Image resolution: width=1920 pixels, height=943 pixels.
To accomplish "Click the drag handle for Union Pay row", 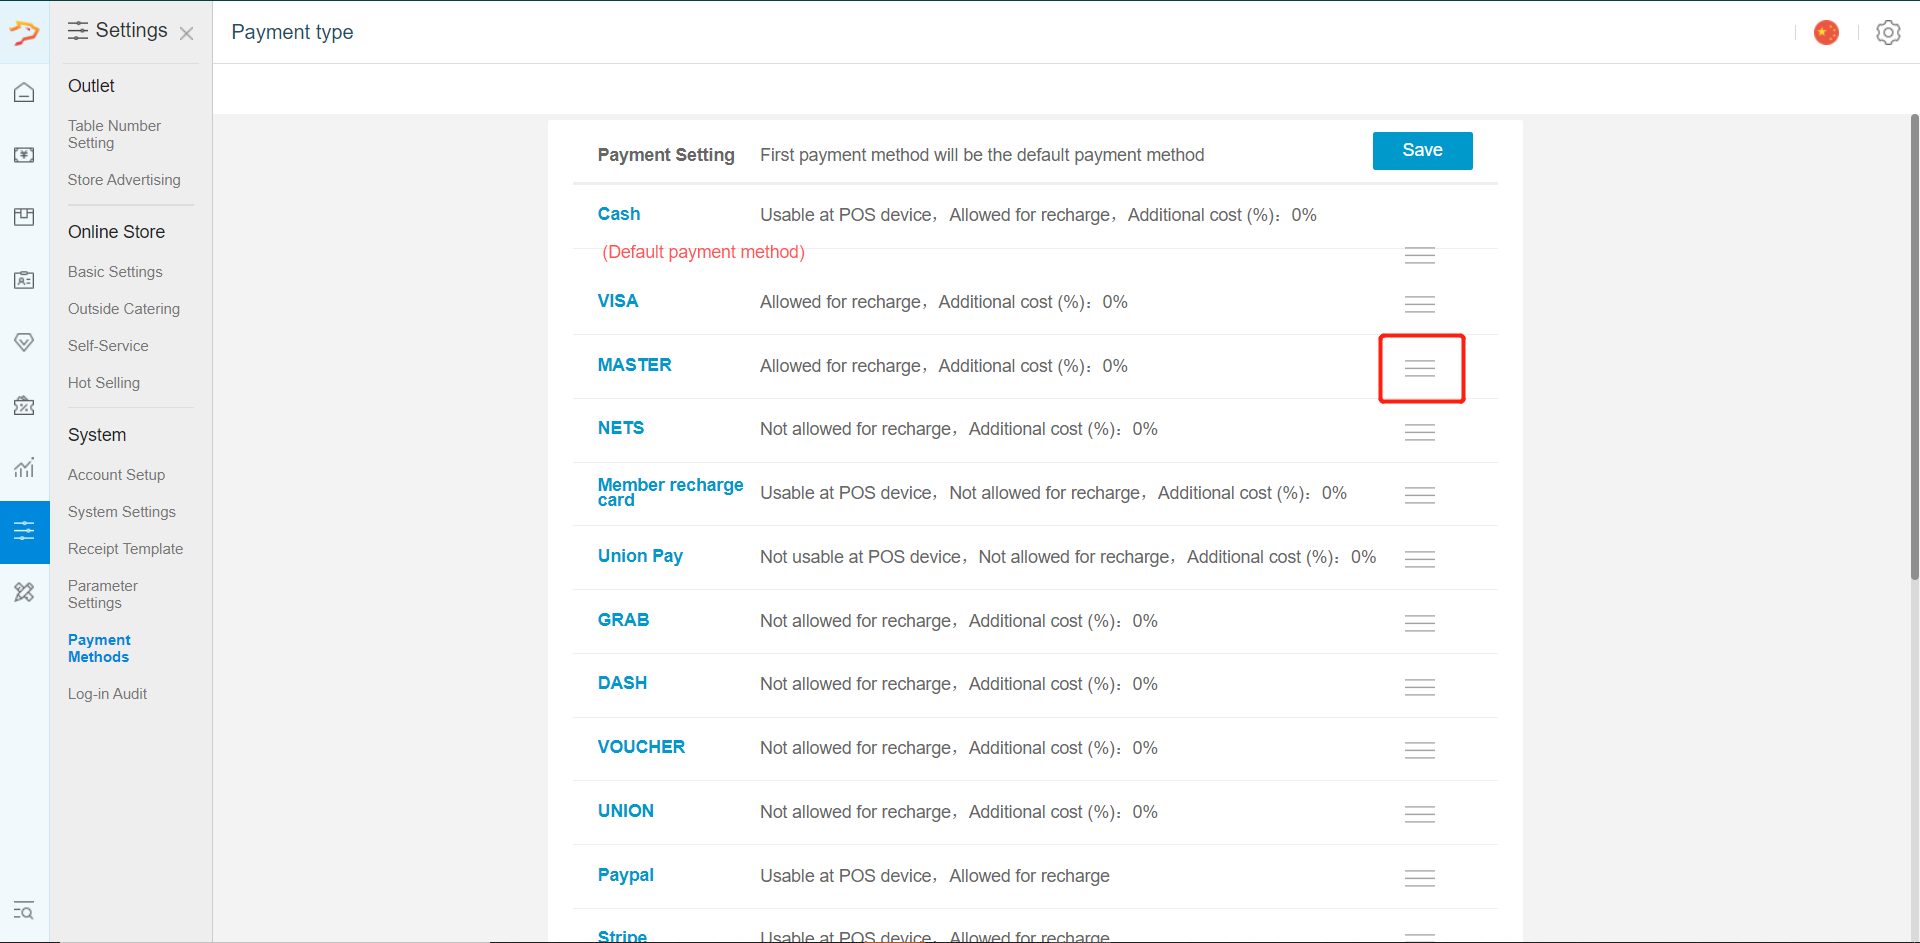I will 1419,559.
